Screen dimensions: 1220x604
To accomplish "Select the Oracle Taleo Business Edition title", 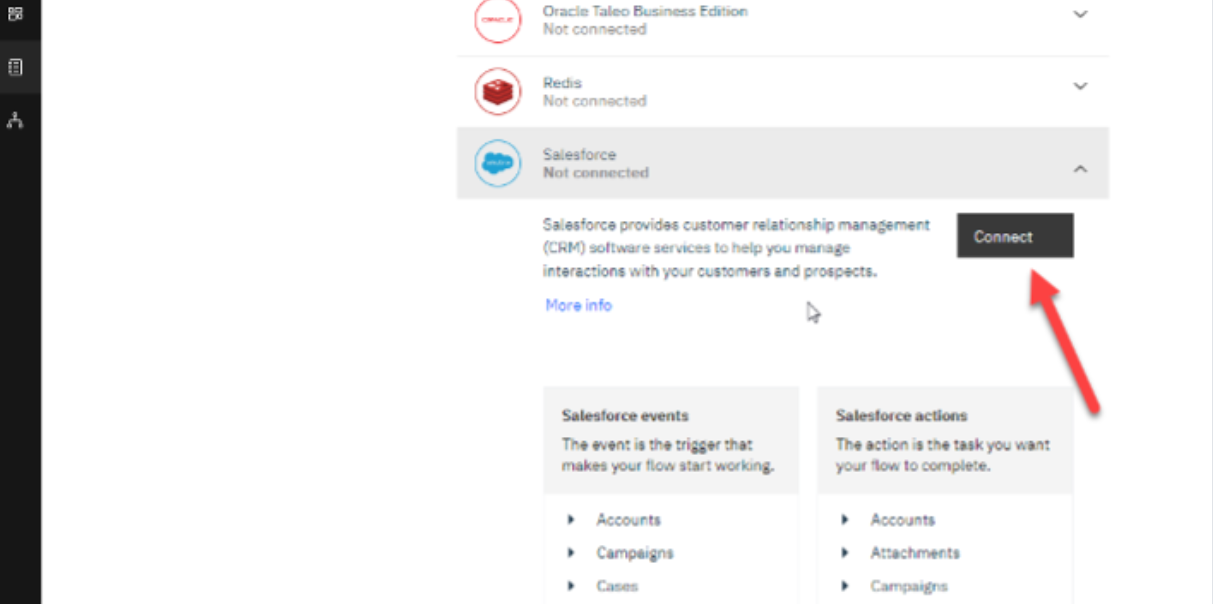I will [645, 11].
